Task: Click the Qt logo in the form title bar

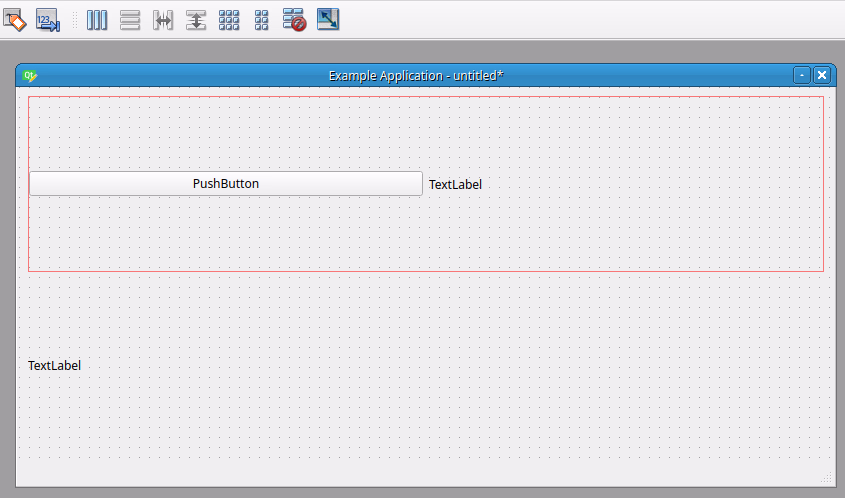Action: (30, 76)
